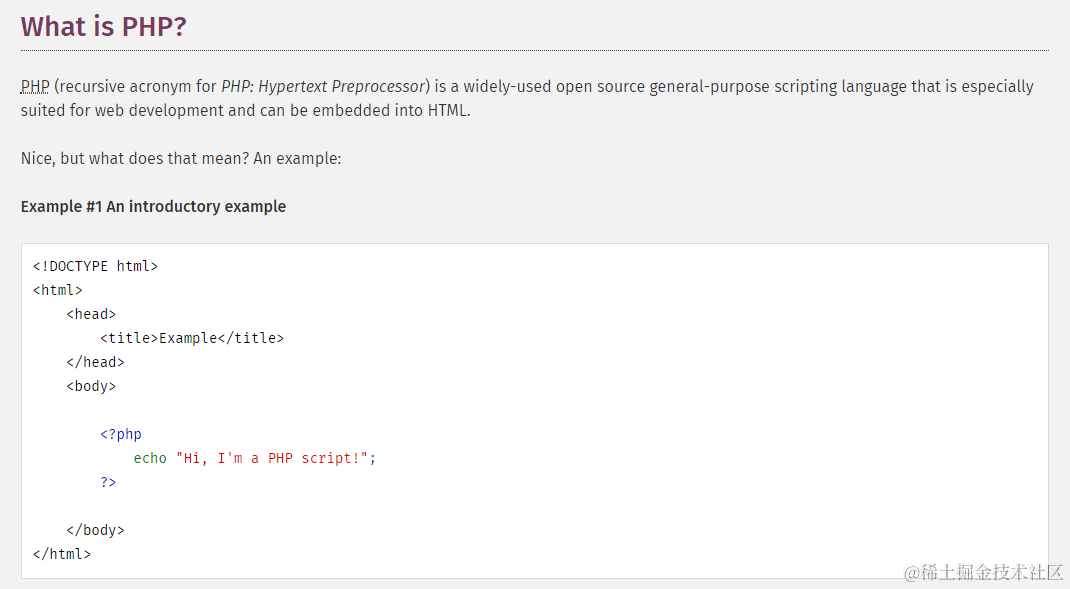Click the red "Hi, I'm a PHP script!" string
The image size is (1070, 589).
coord(272,458)
